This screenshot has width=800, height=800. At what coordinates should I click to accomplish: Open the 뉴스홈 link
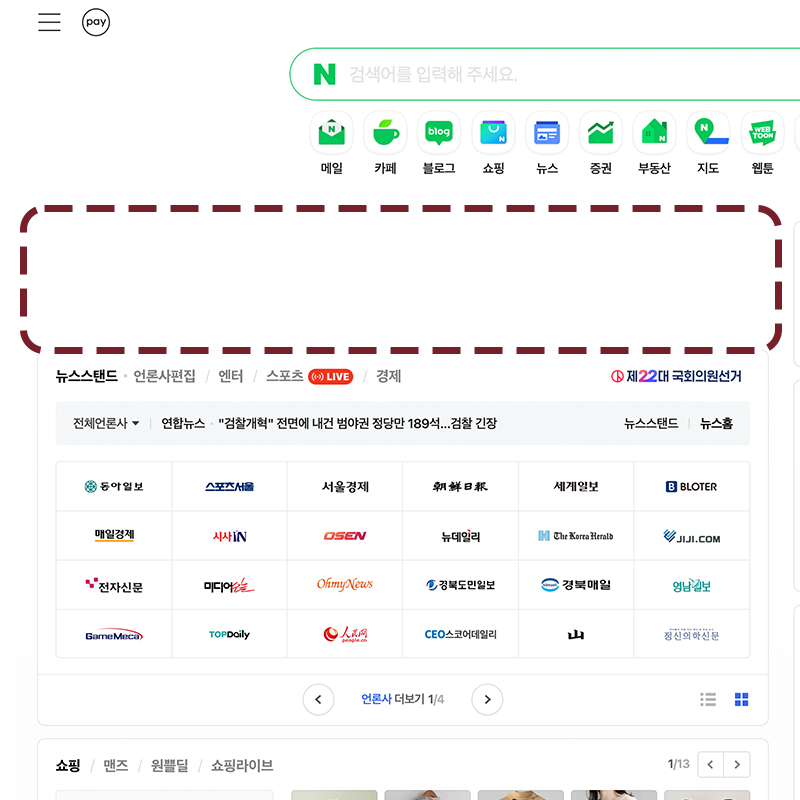[x=716, y=423]
